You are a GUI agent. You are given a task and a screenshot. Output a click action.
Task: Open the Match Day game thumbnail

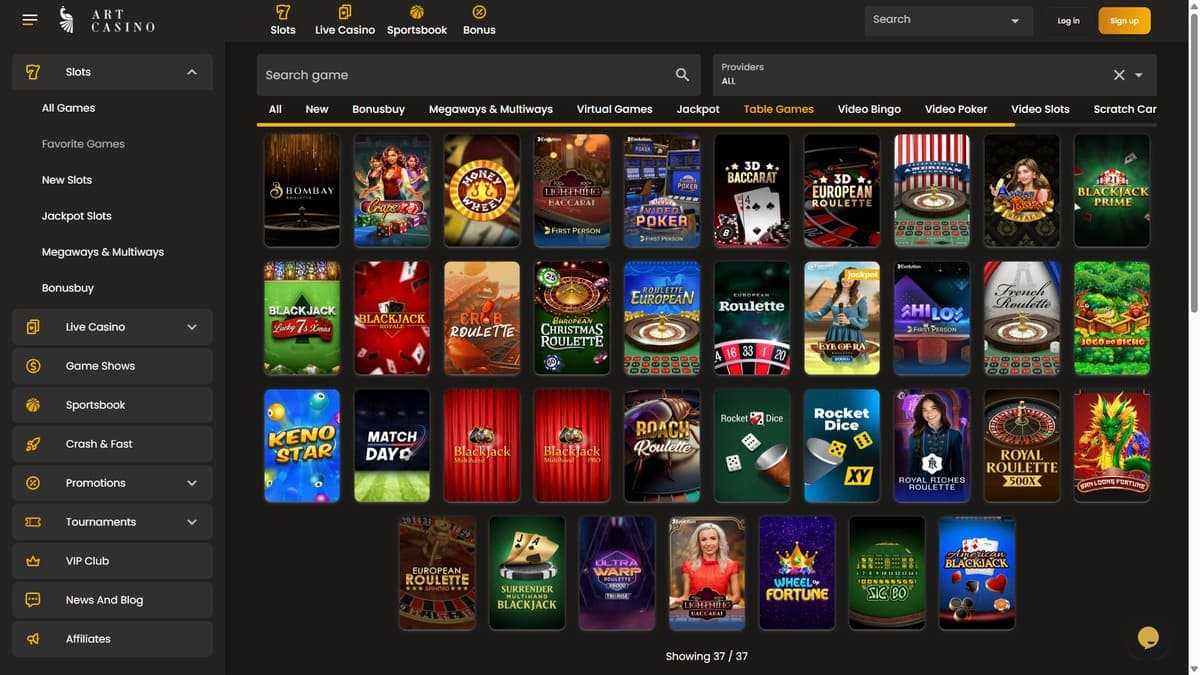pos(392,446)
